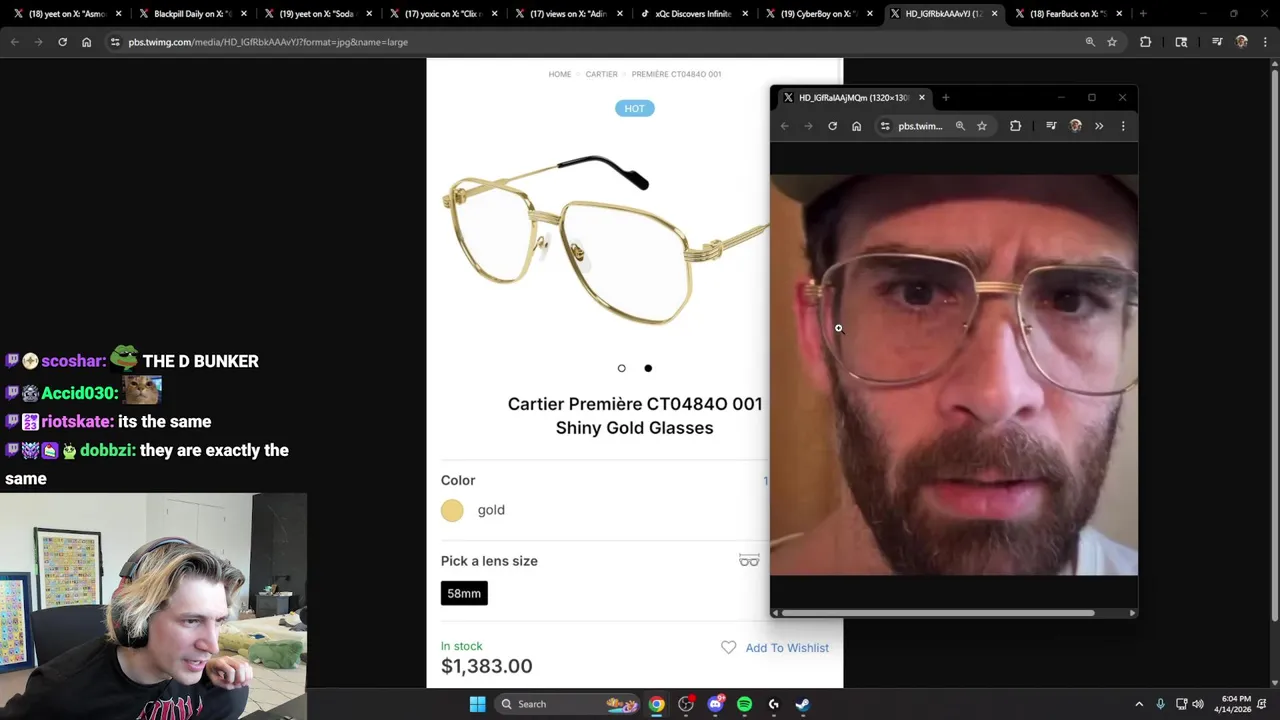Switch to the 'Blackpill Daily on X' tab

(x=192, y=14)
